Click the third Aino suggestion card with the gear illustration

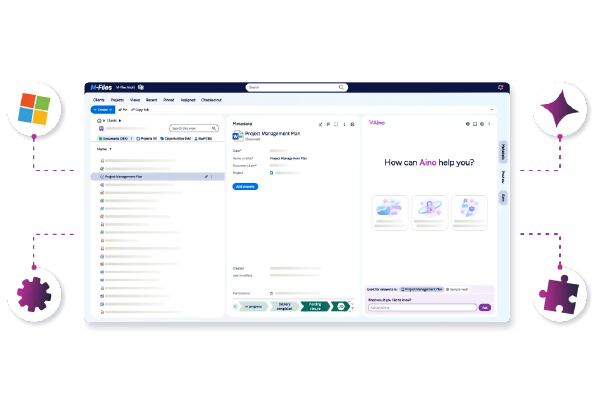tap(470, 213)
